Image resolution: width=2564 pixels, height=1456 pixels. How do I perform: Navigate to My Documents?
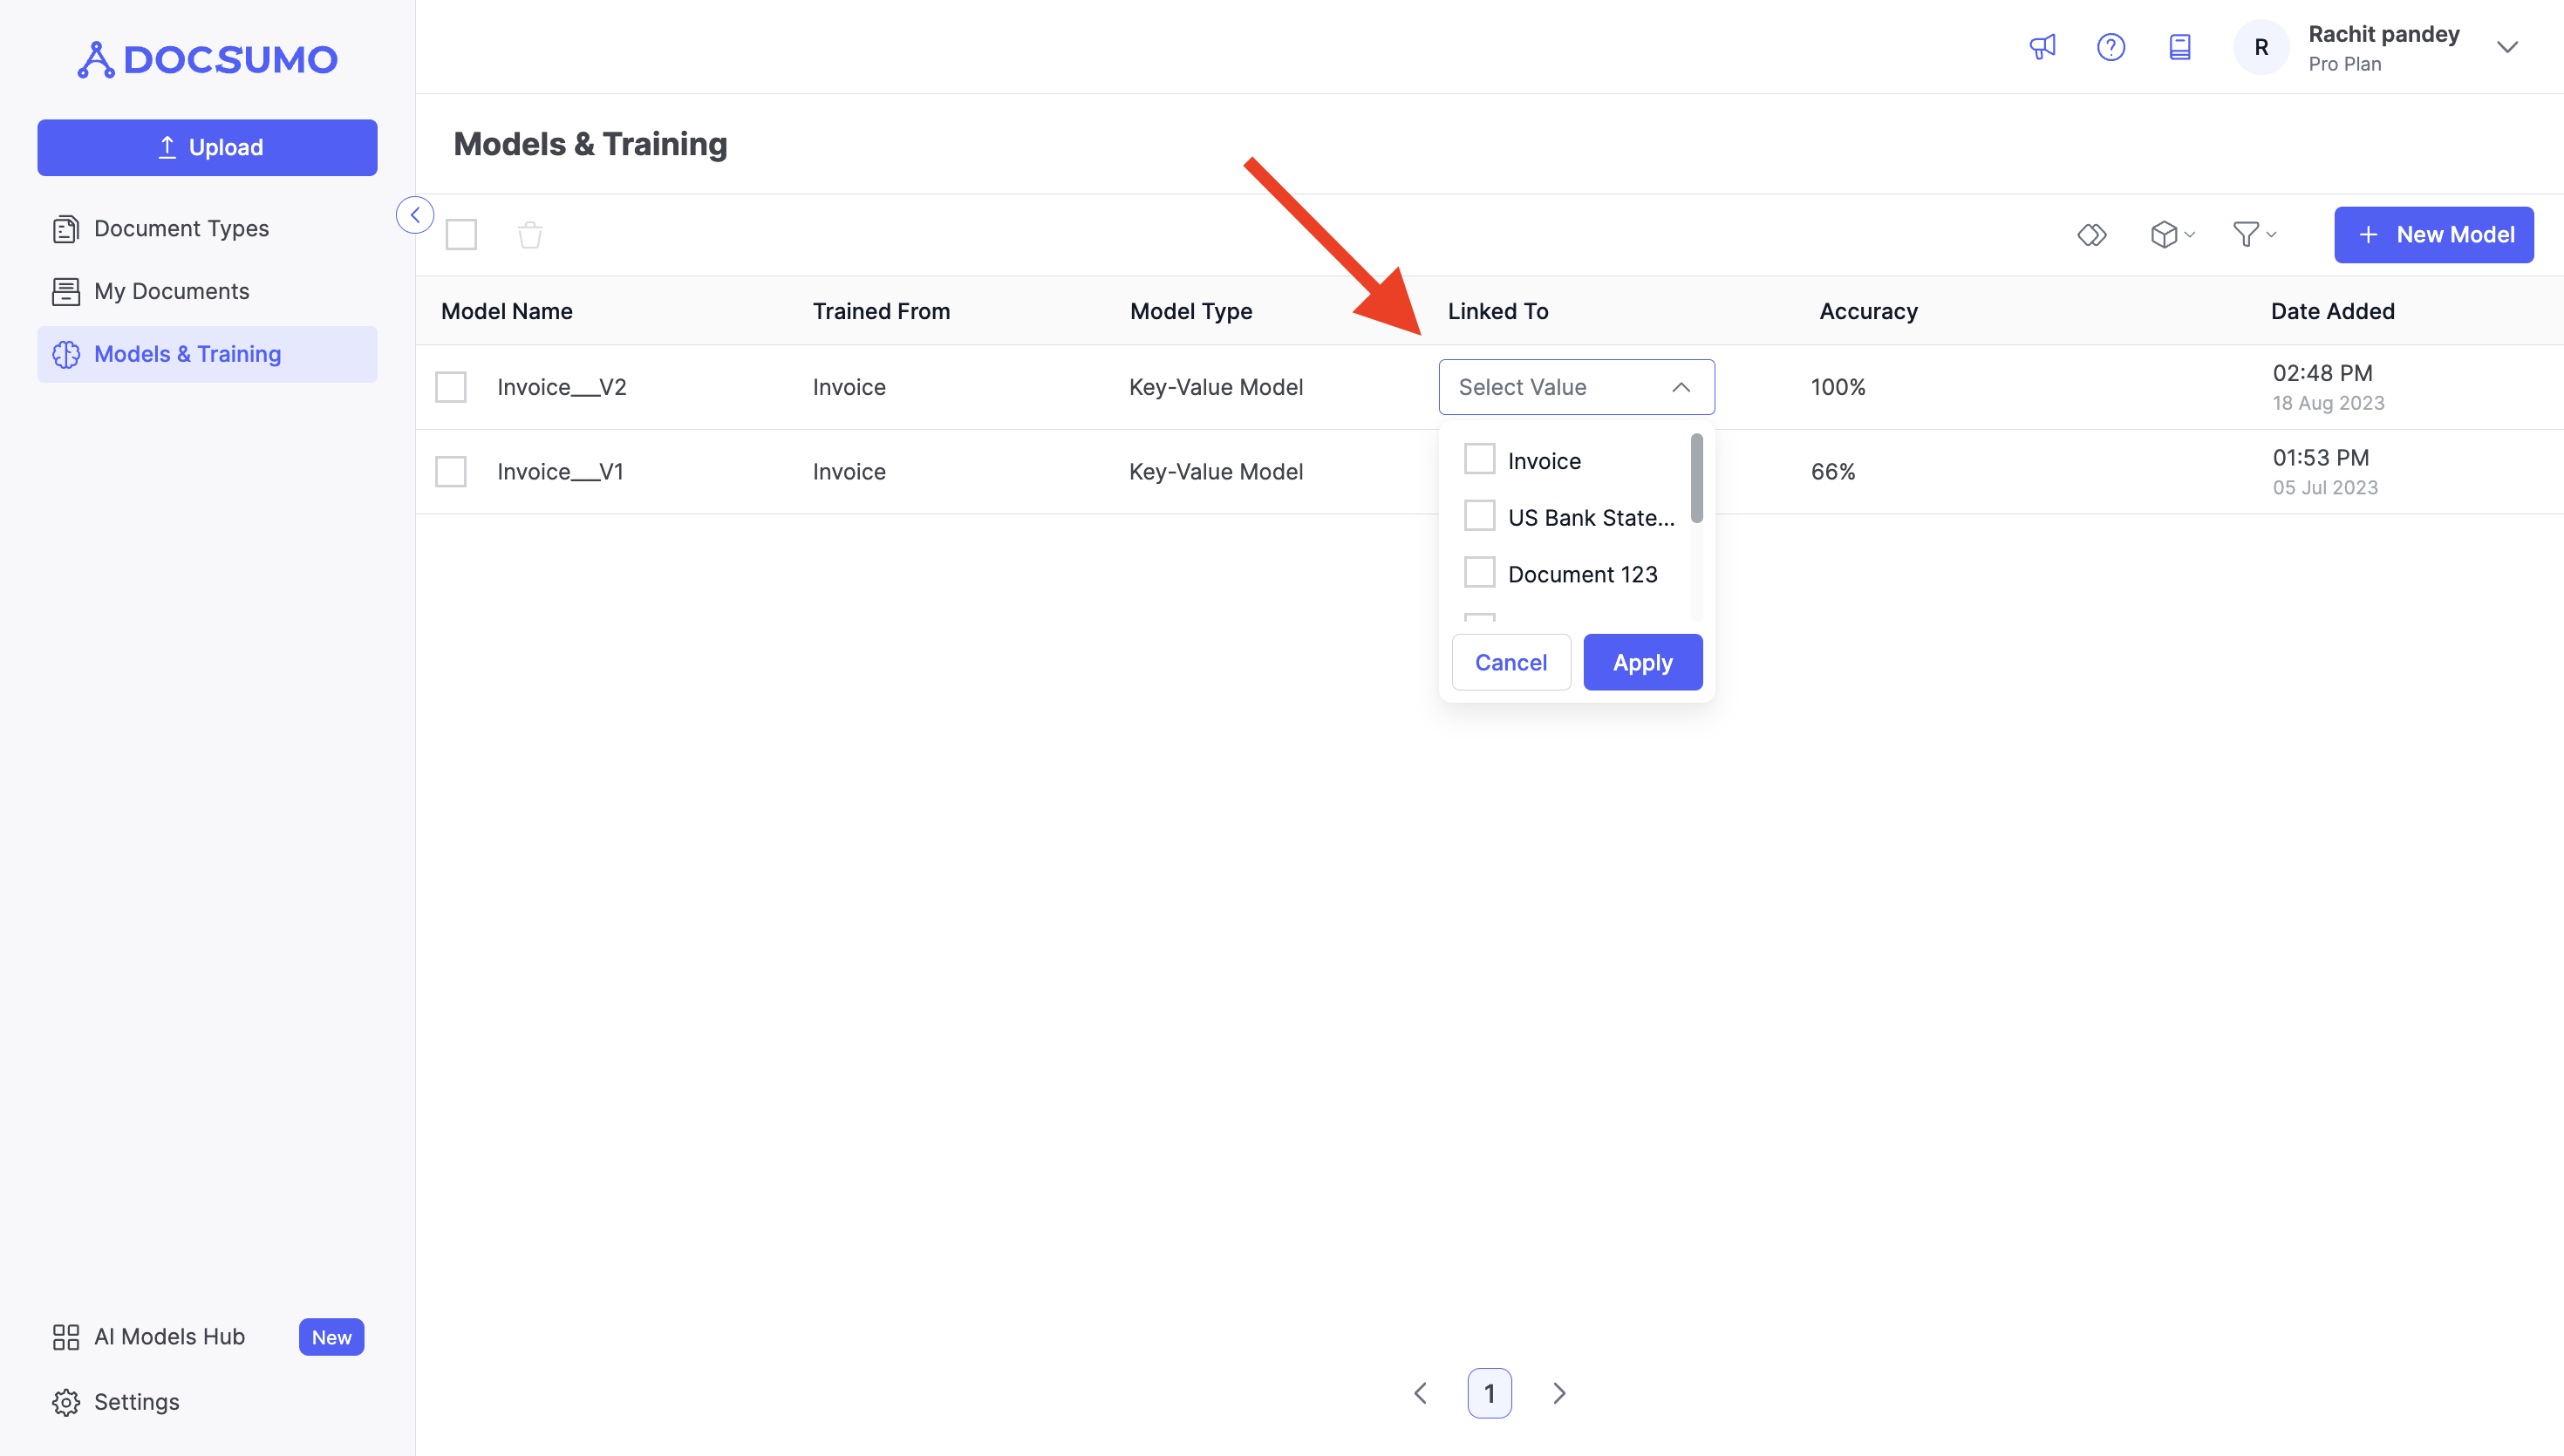coord(171,292)
